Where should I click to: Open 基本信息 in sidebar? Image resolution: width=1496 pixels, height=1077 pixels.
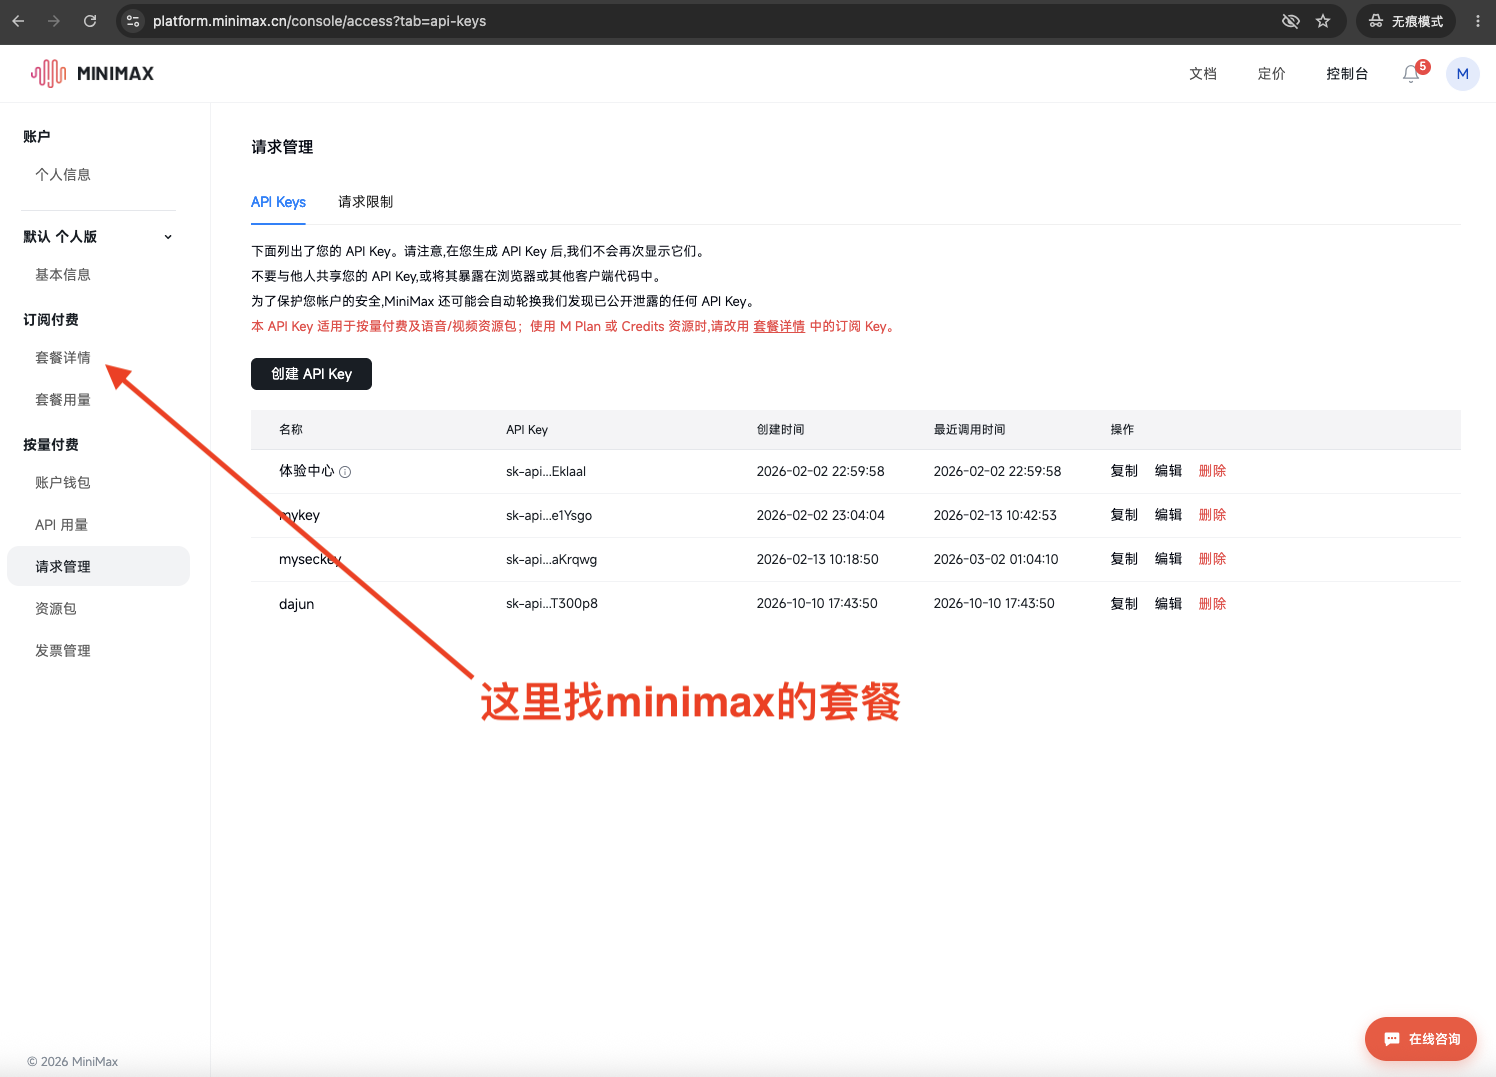point(63,274)
